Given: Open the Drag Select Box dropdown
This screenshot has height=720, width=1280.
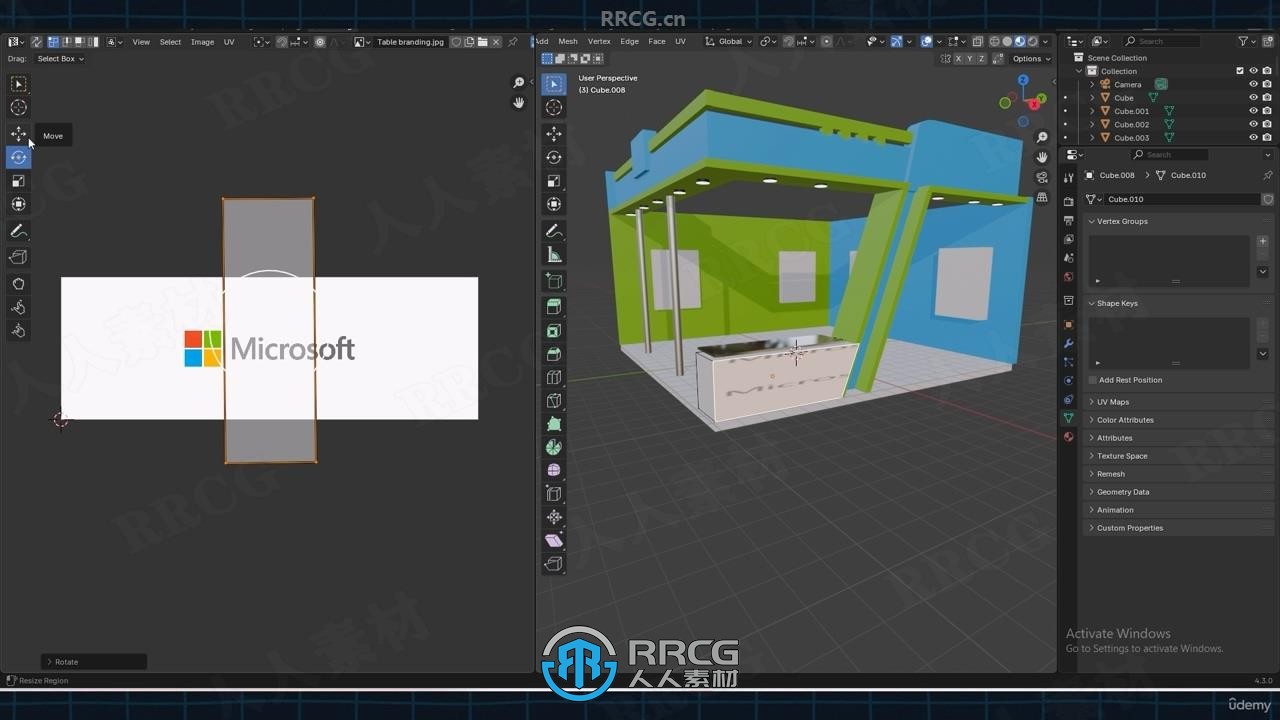Looking at the screenshot, I should (61, 59).
